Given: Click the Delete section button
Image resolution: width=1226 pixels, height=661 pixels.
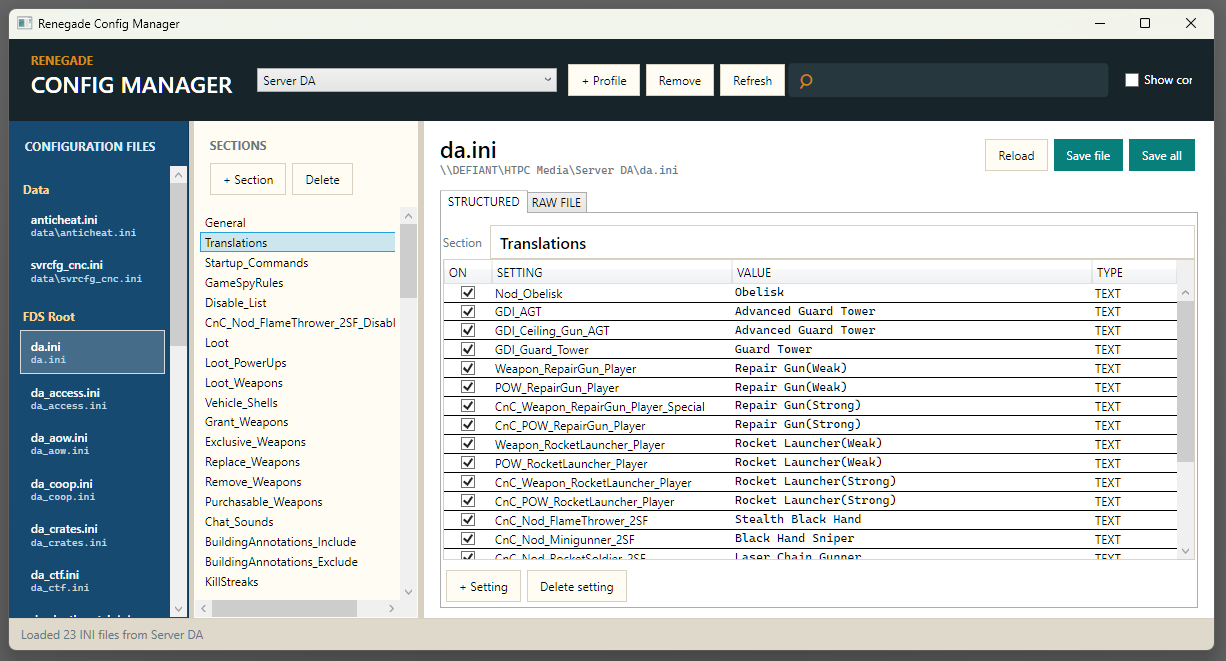Looking at the screenshot, I should [x=322, y=180].
